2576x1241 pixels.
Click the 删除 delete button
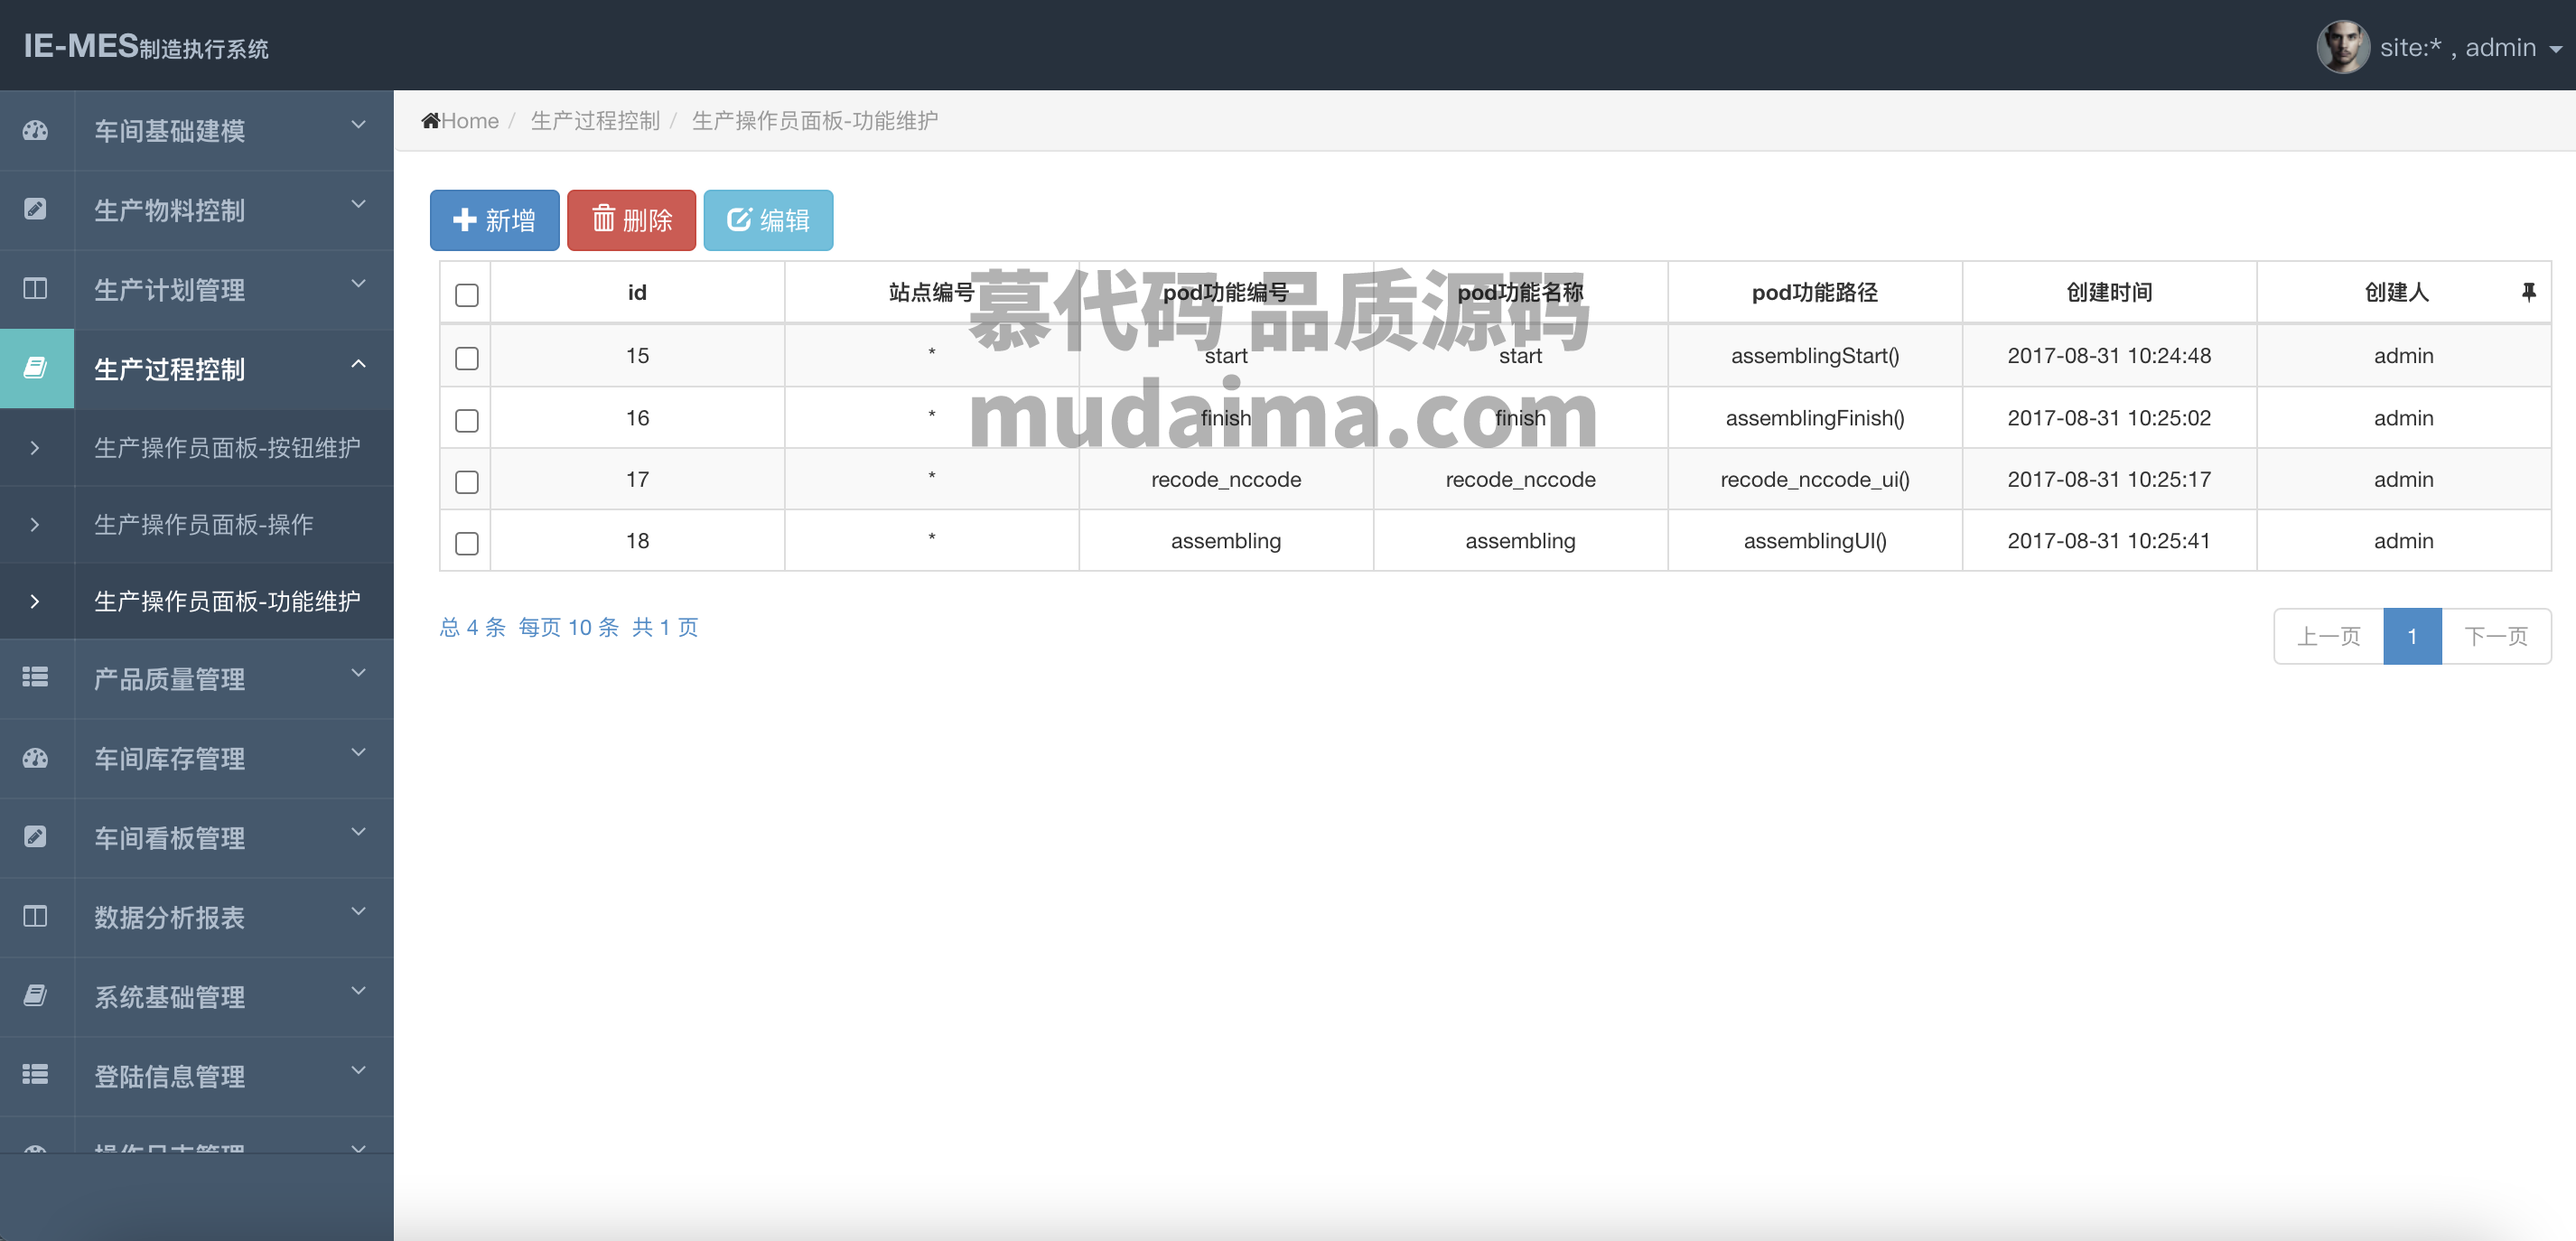coord(631,220)
